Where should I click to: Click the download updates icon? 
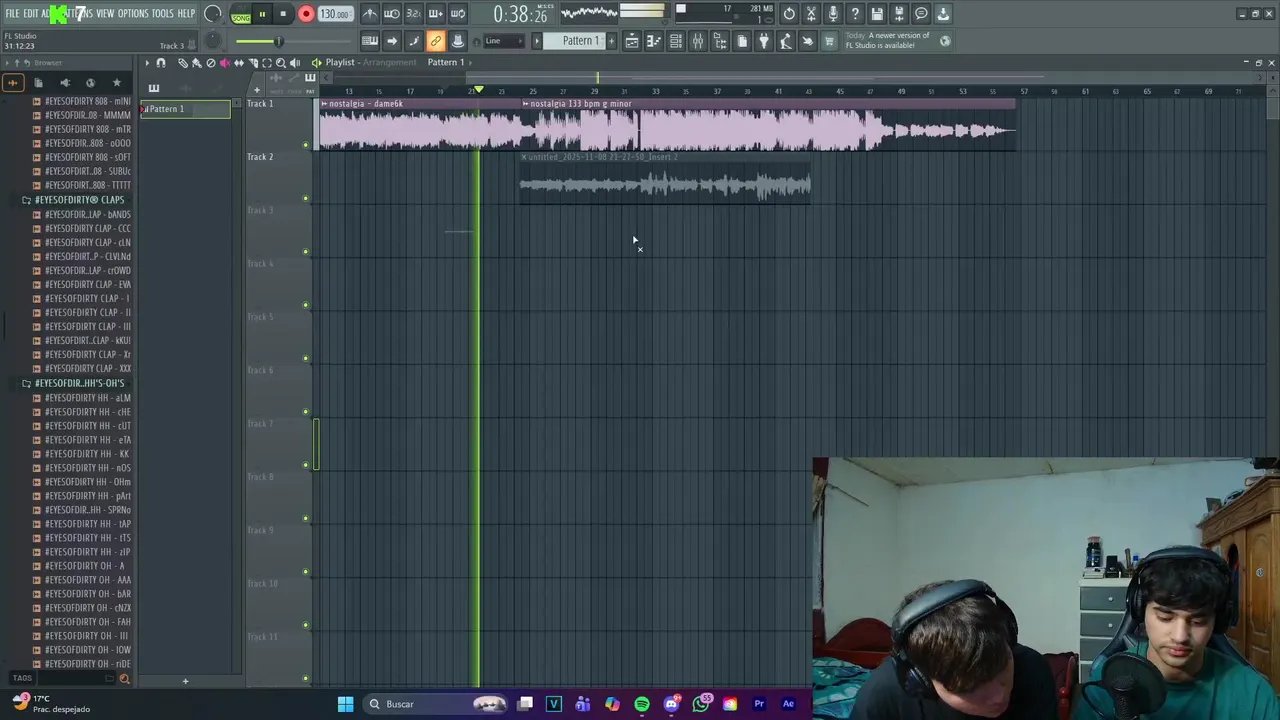pos(943,14)
